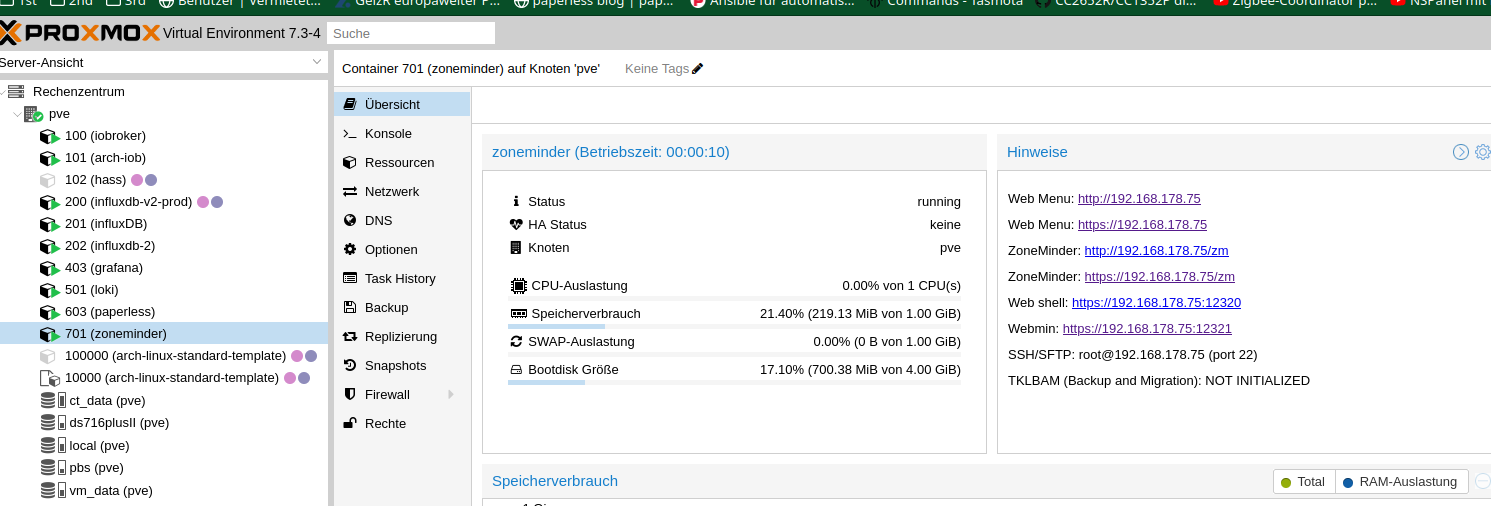The height and width of the screenshot is (506, 1491).
Task: Select container 200 (influxdb-v2-prod)
Action: pos(128,202)
